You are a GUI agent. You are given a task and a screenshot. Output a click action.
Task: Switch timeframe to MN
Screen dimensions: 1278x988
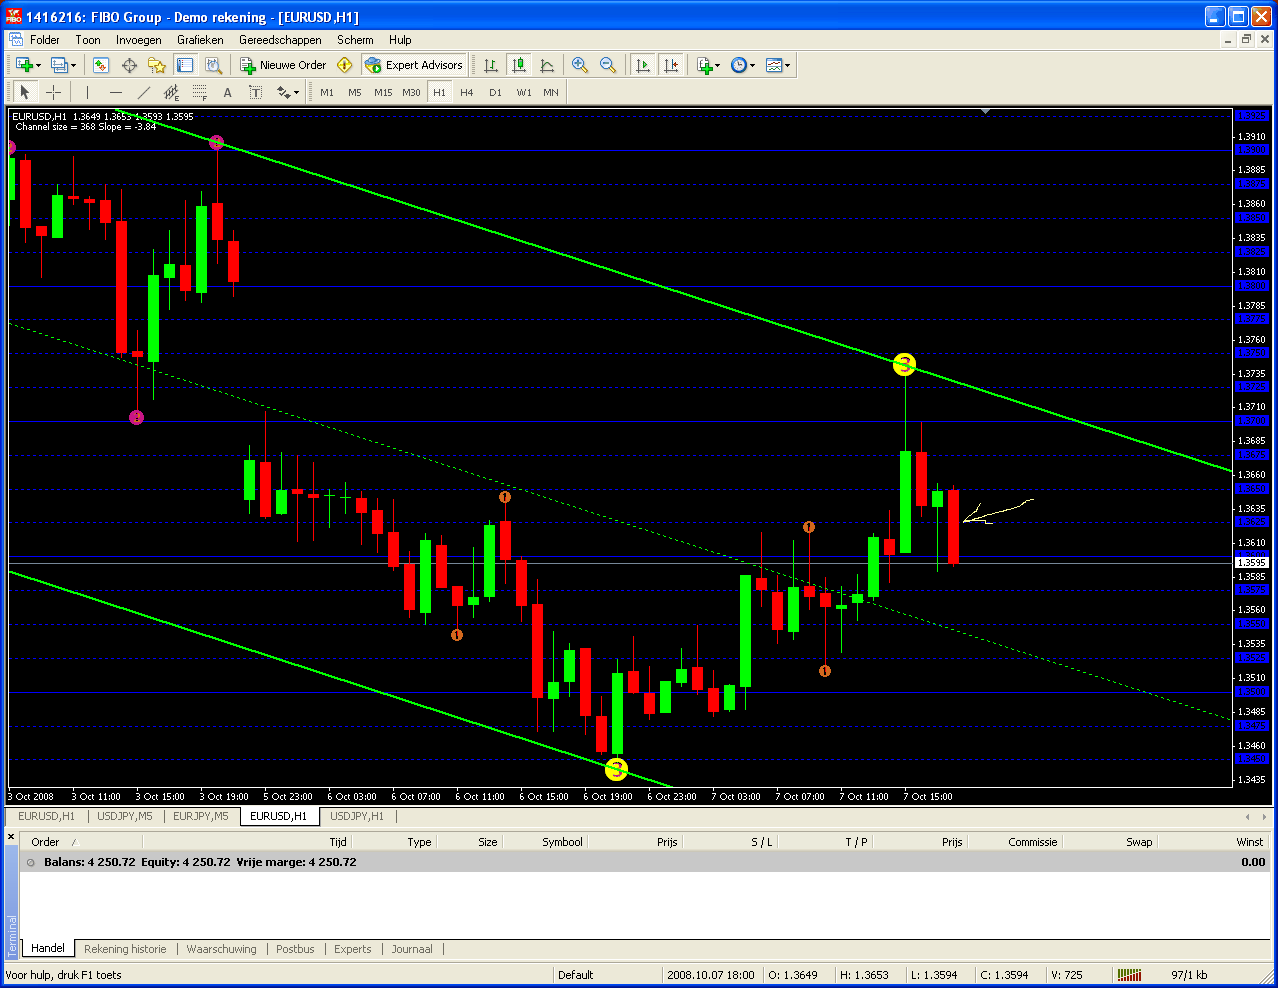click(551, 92)
